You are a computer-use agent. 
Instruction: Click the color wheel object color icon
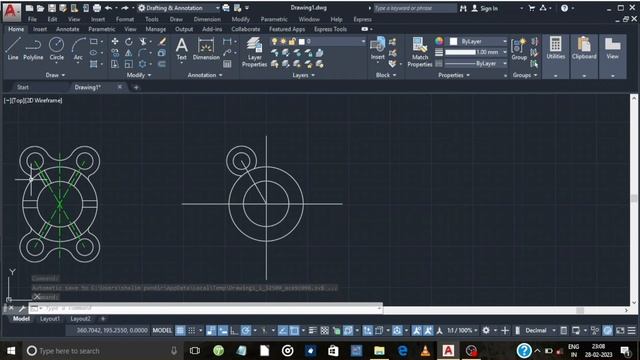[439, 41]
